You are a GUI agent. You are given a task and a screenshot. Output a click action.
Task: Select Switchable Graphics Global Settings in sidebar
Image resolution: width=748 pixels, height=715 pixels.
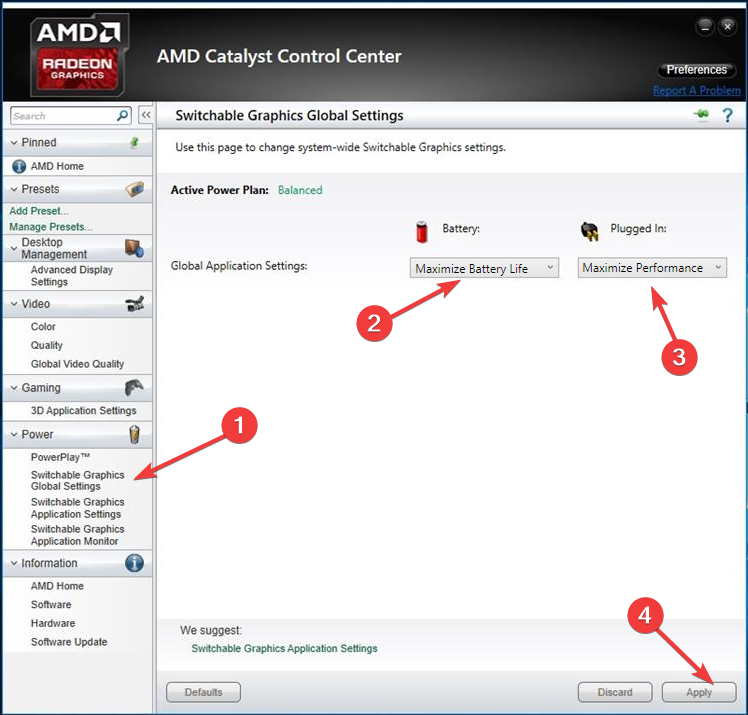(x=77, y=480)
